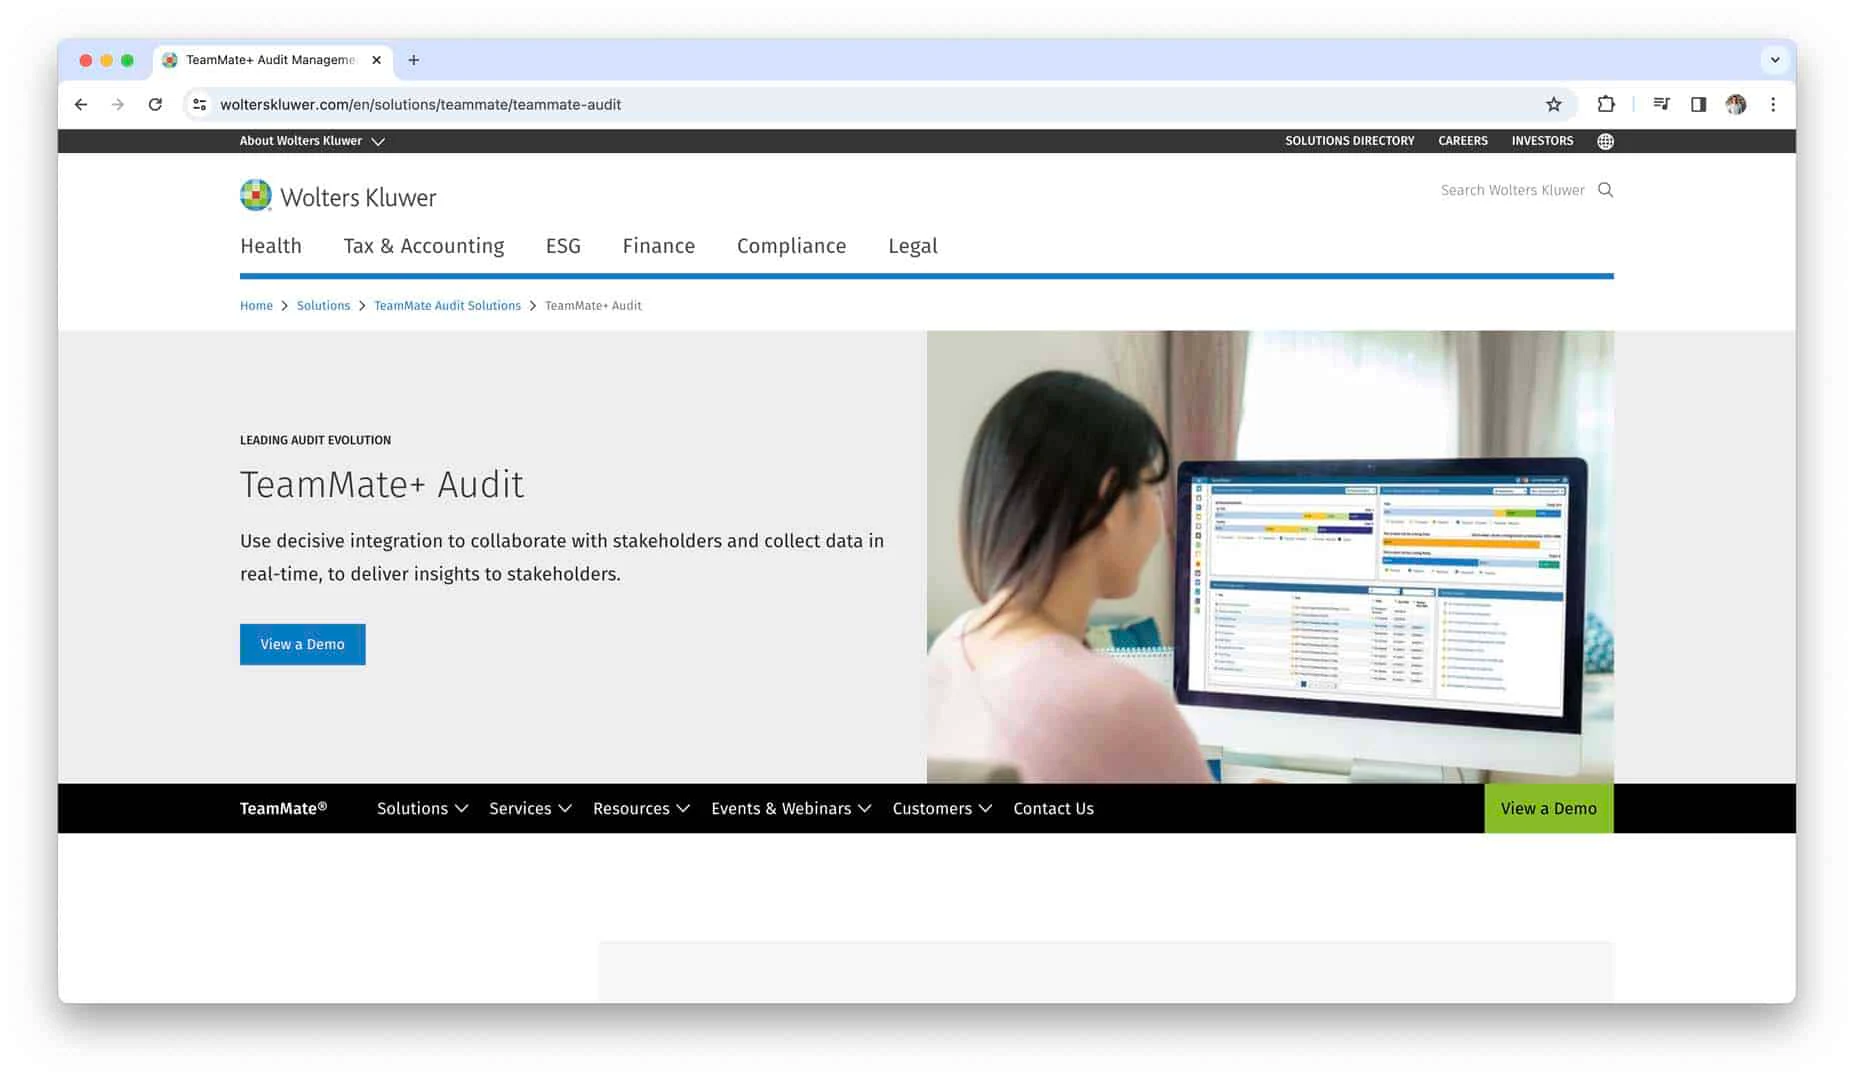Click the blue View a Demo button
The height and width of the screenshot is (1080, 1854).
coord(302,644)
